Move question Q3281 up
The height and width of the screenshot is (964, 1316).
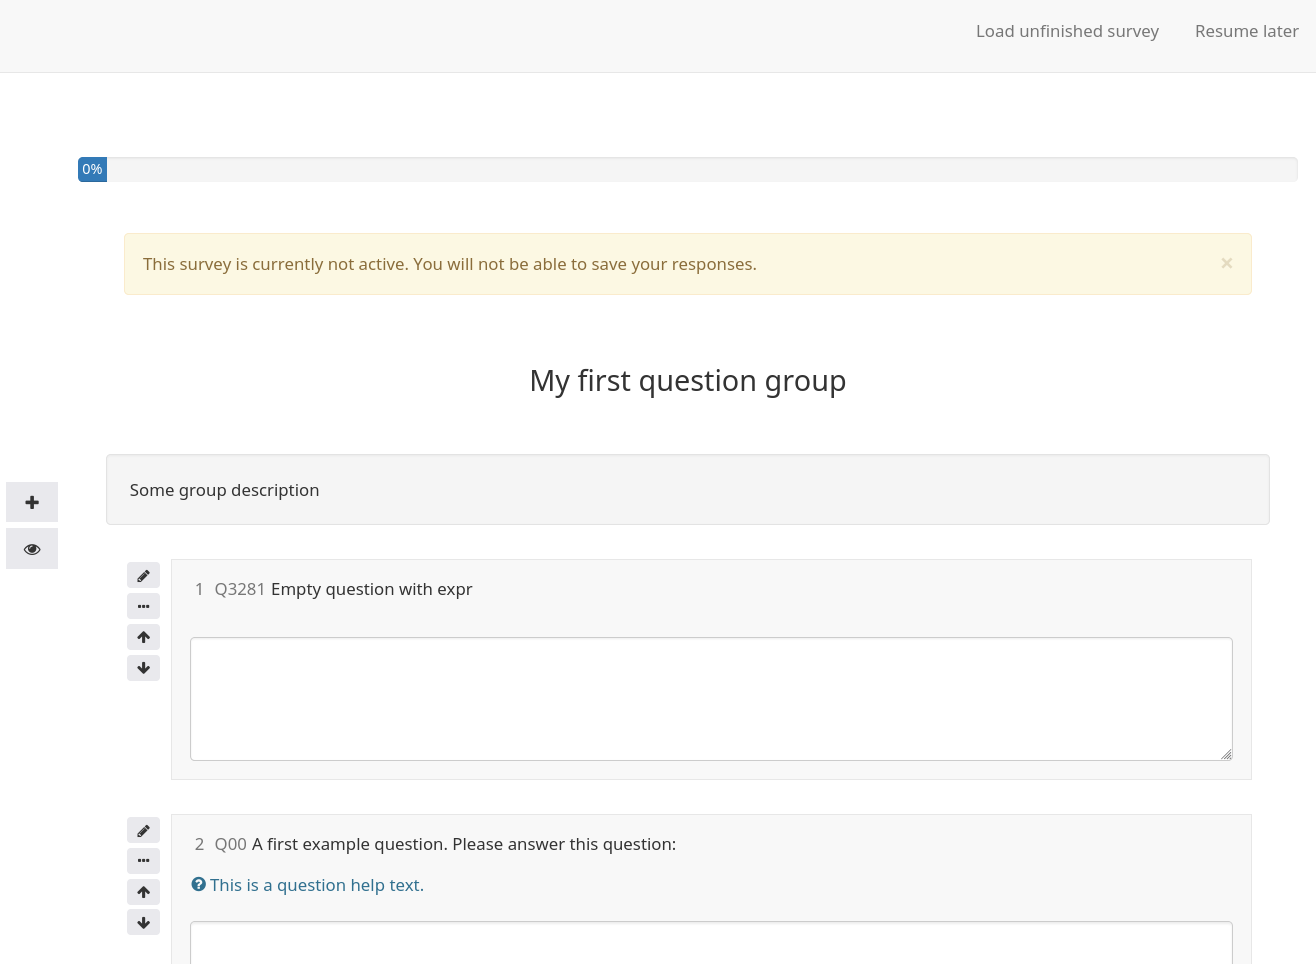(143, 637)
